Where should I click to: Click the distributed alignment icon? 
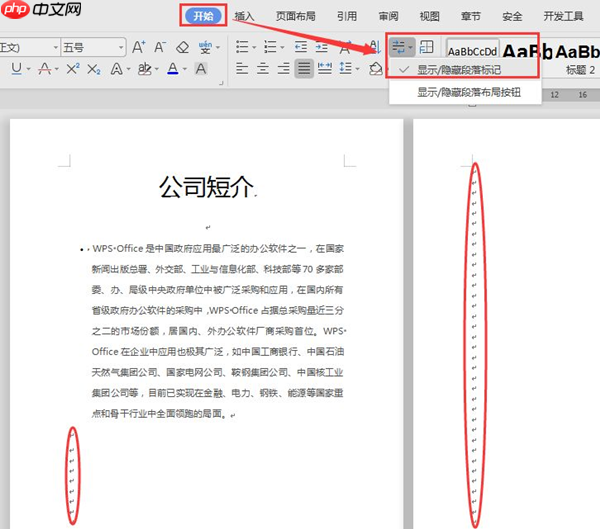325,69
